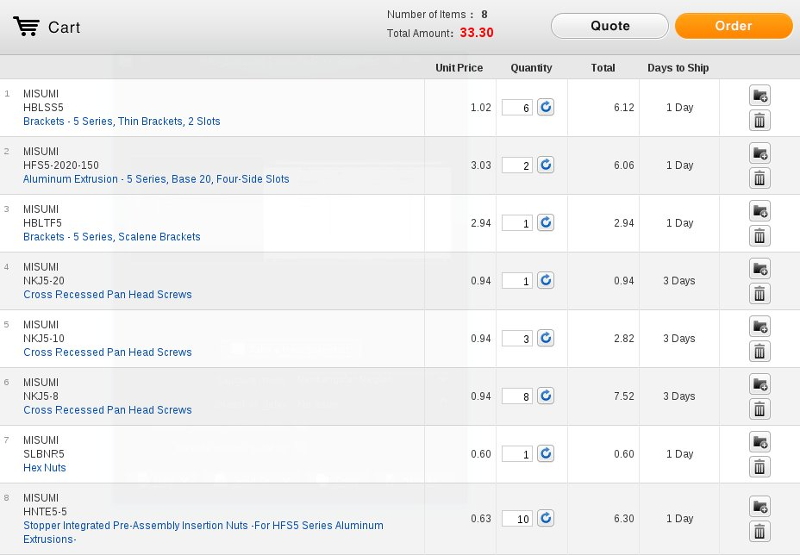Request a quote with the Quote button
The height and width of the screenshot is (555, 800).
pos(609,26)
